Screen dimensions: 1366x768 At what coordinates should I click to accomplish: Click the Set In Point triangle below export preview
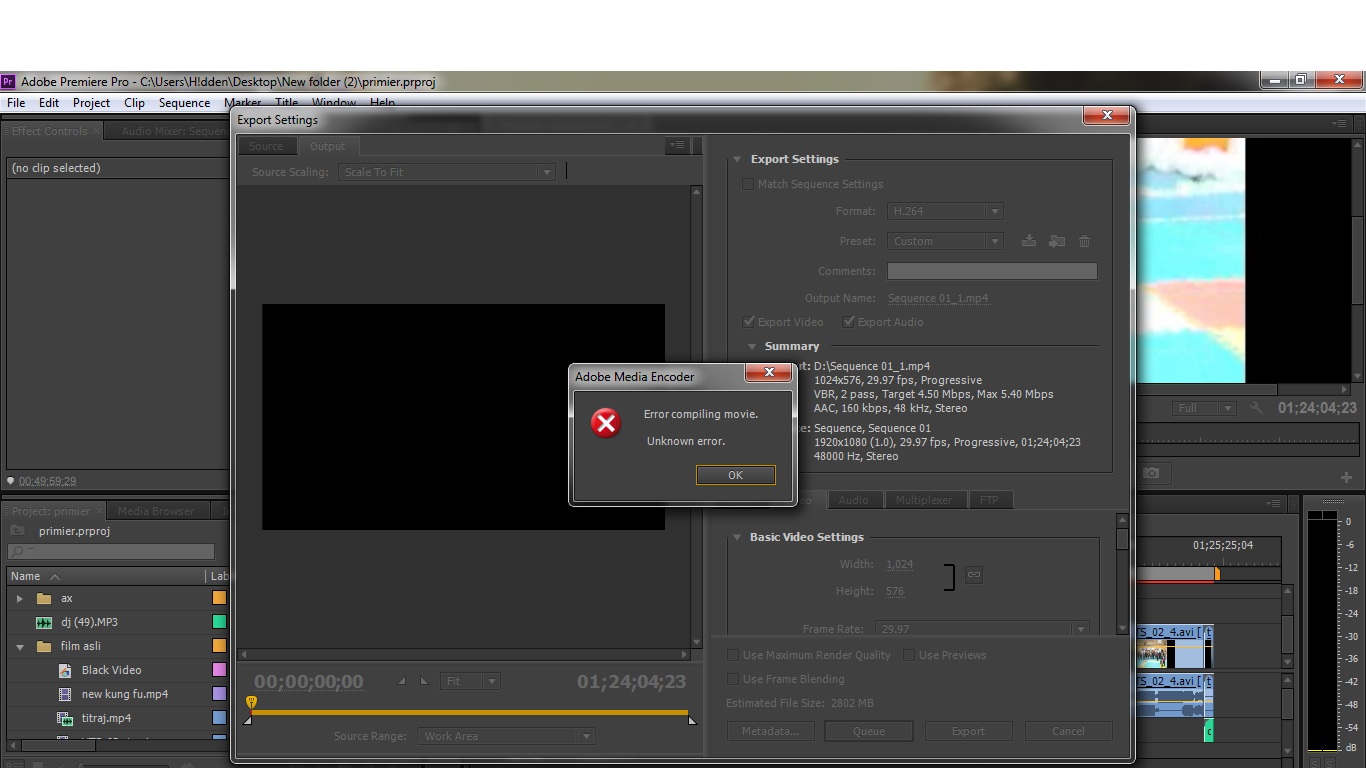pos(402,681)
